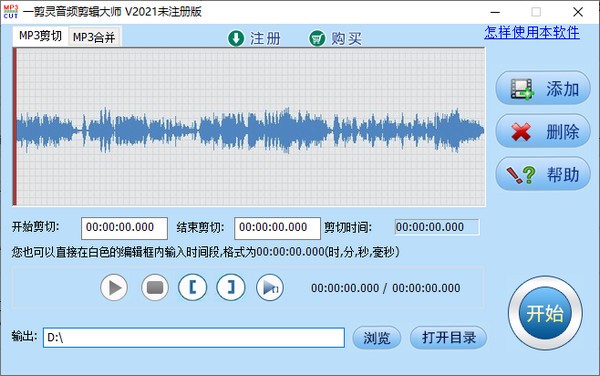The height and width of the screenshot is (376, 600).
Task: Click the red playhead marker on the waveform
Action: click(x=15, y=127)
